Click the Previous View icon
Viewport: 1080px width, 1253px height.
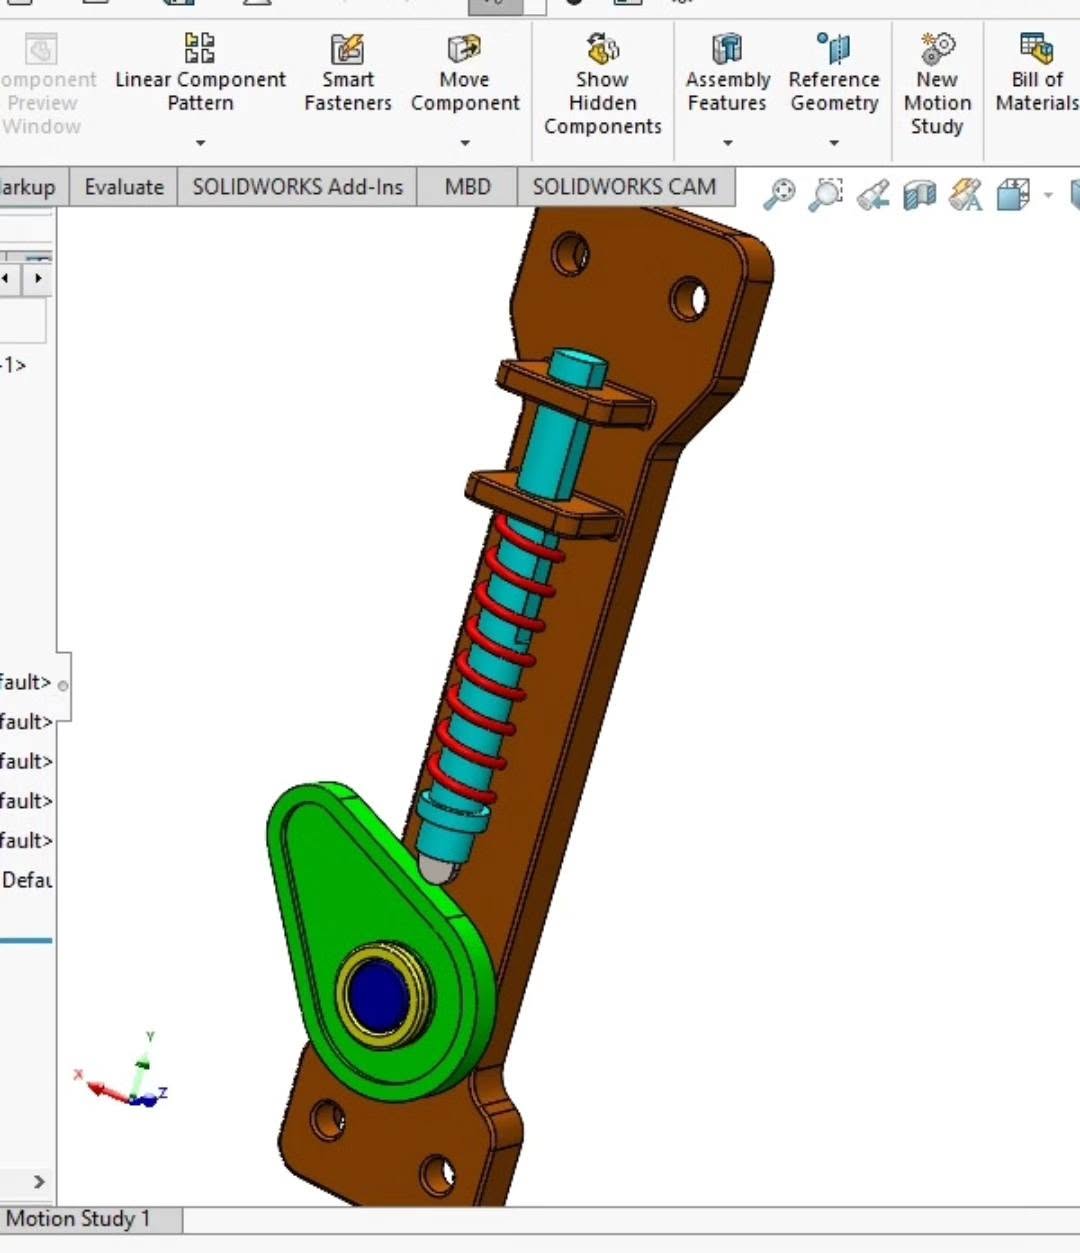point(873,194)
